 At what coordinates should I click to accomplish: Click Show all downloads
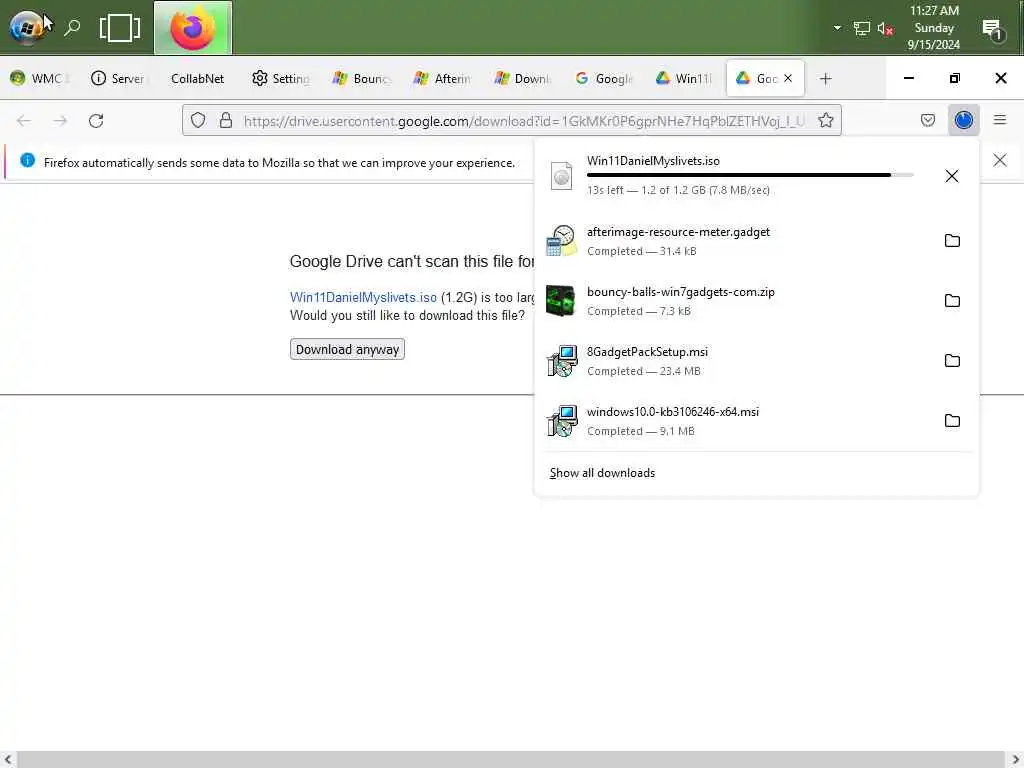(x=602, y=473)
